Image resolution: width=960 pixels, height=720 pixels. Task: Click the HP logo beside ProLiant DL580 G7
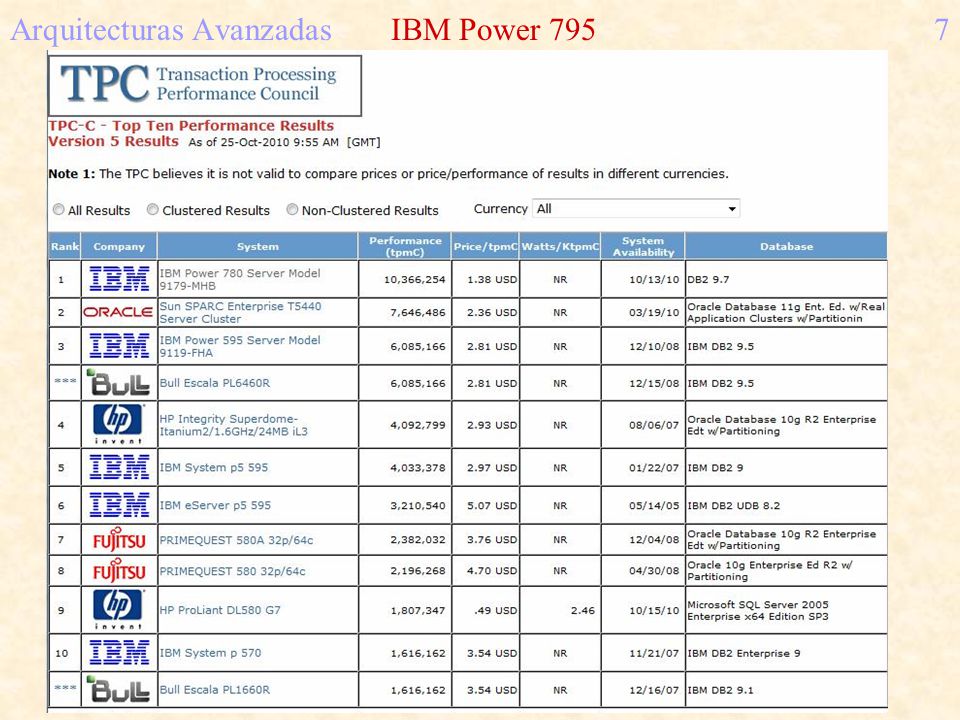(119, 609)
